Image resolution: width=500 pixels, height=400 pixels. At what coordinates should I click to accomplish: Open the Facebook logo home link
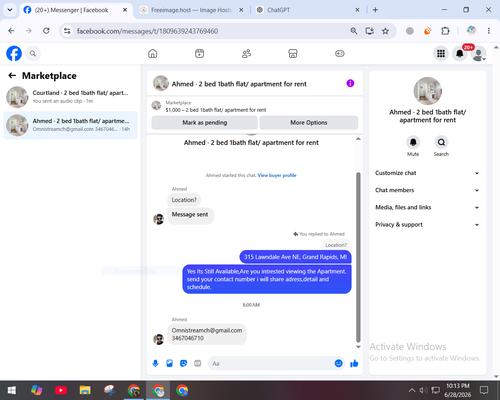click(x=14, y=53)
